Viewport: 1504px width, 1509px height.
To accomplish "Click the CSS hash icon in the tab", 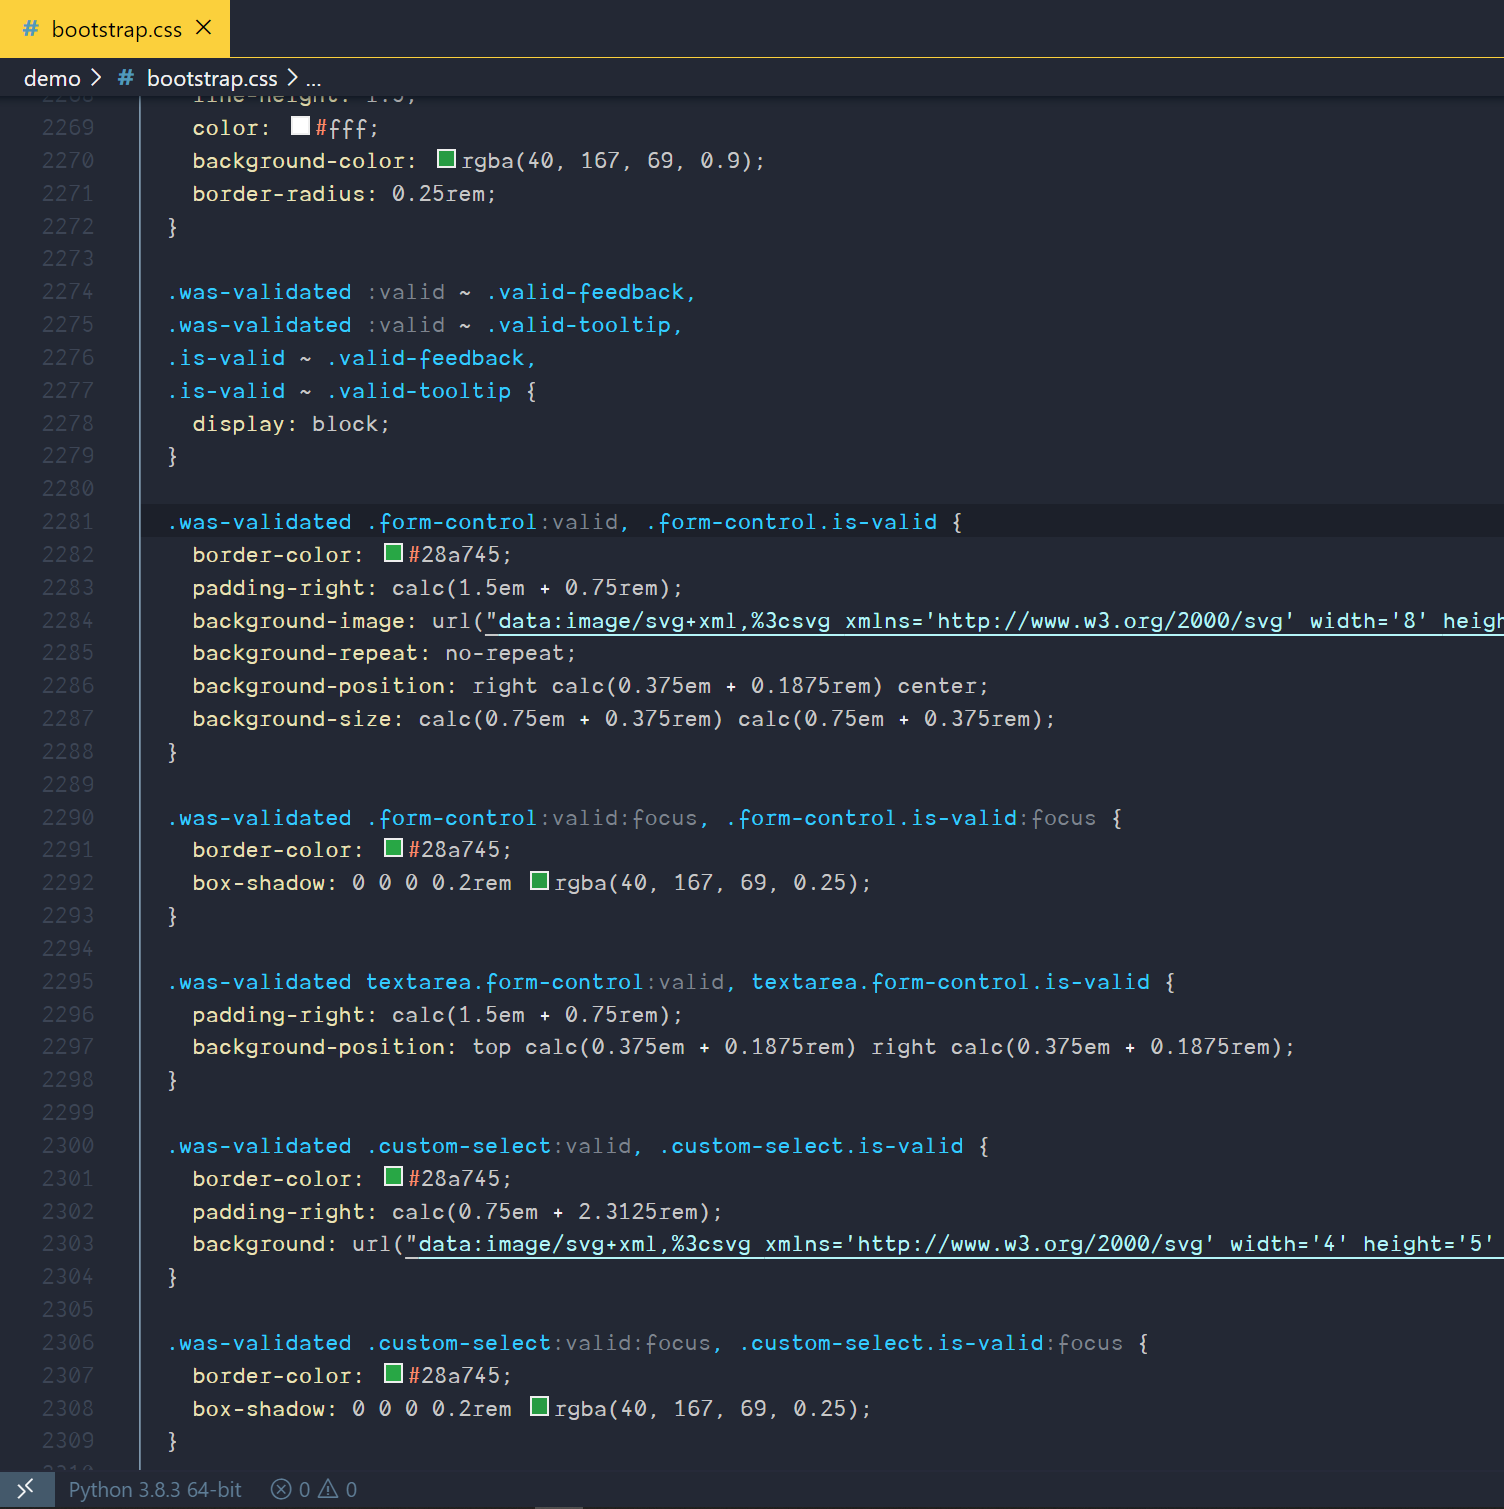I will pyautogui.click(x=30, y=29).
